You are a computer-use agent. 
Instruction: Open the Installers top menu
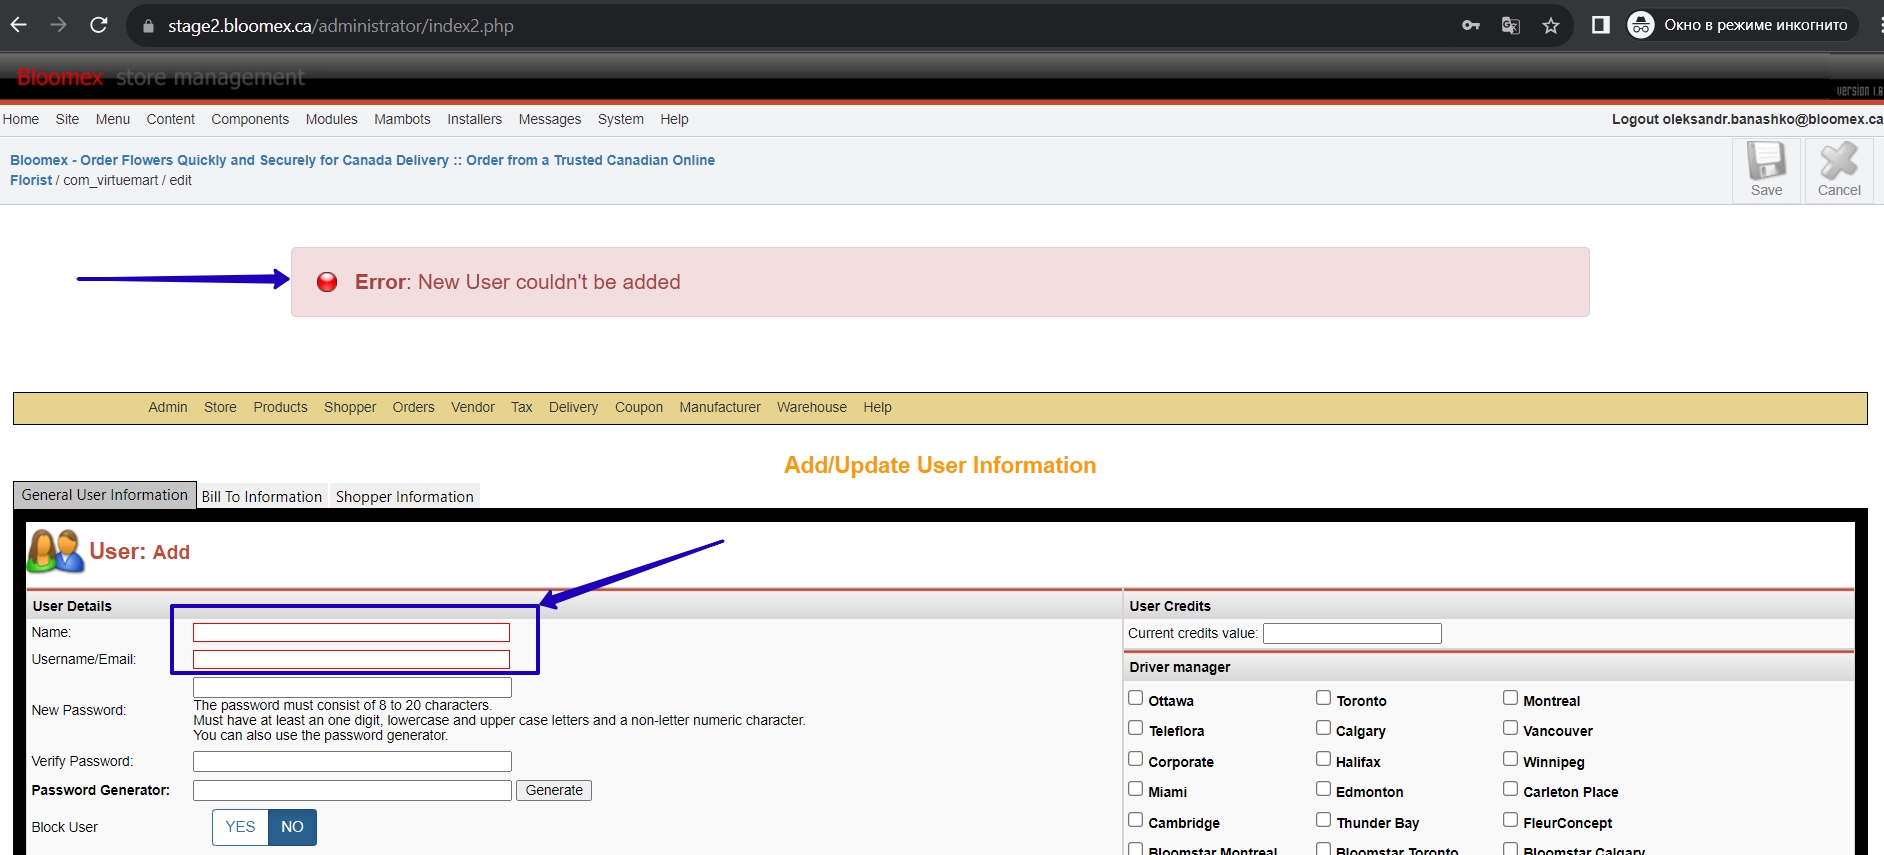click(x=474, y=119)
